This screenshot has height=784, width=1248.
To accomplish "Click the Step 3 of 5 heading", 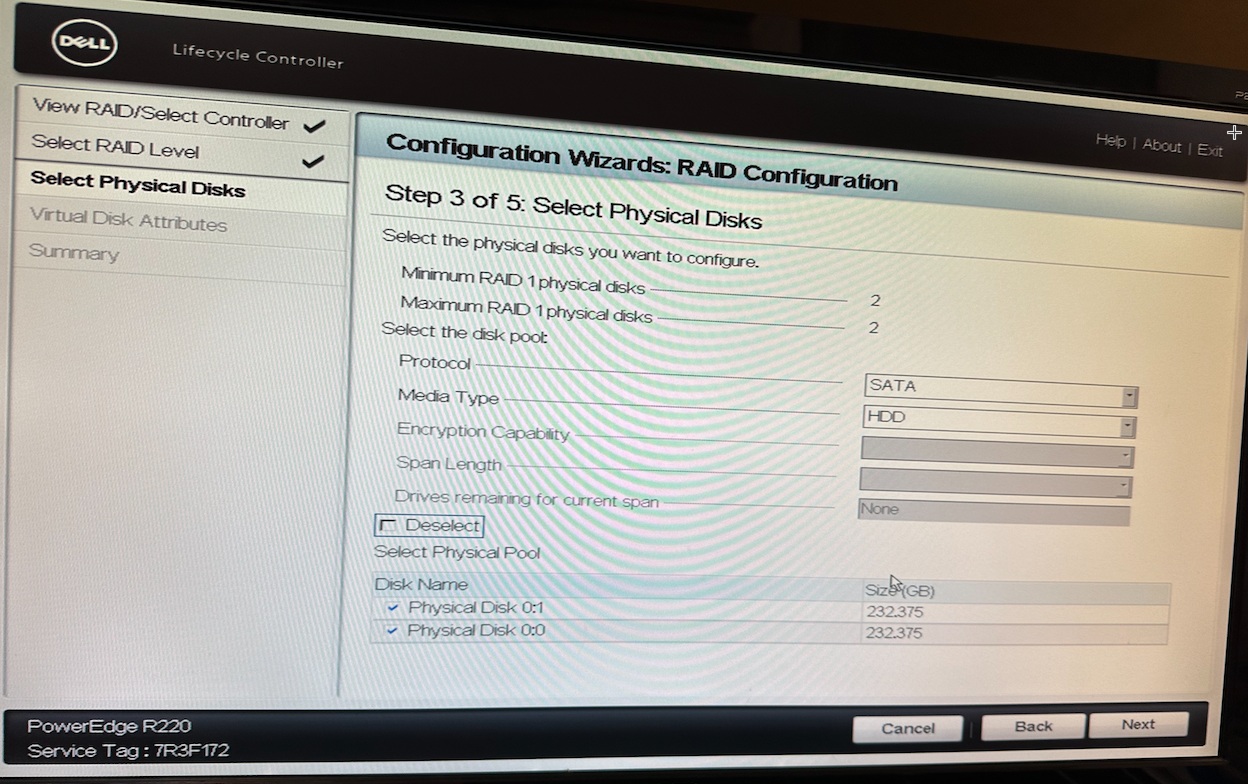I will tap(574, 206).
